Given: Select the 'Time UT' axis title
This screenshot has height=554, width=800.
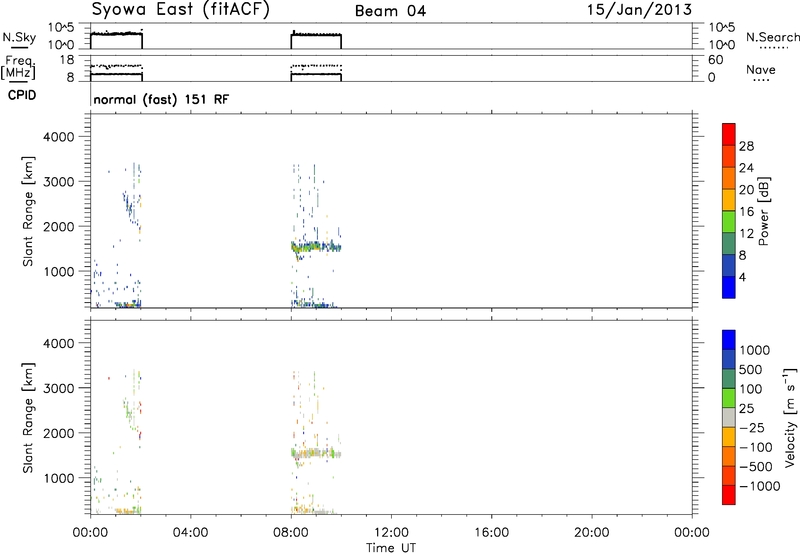Looking at the screenshot, I should click(391, 548).
